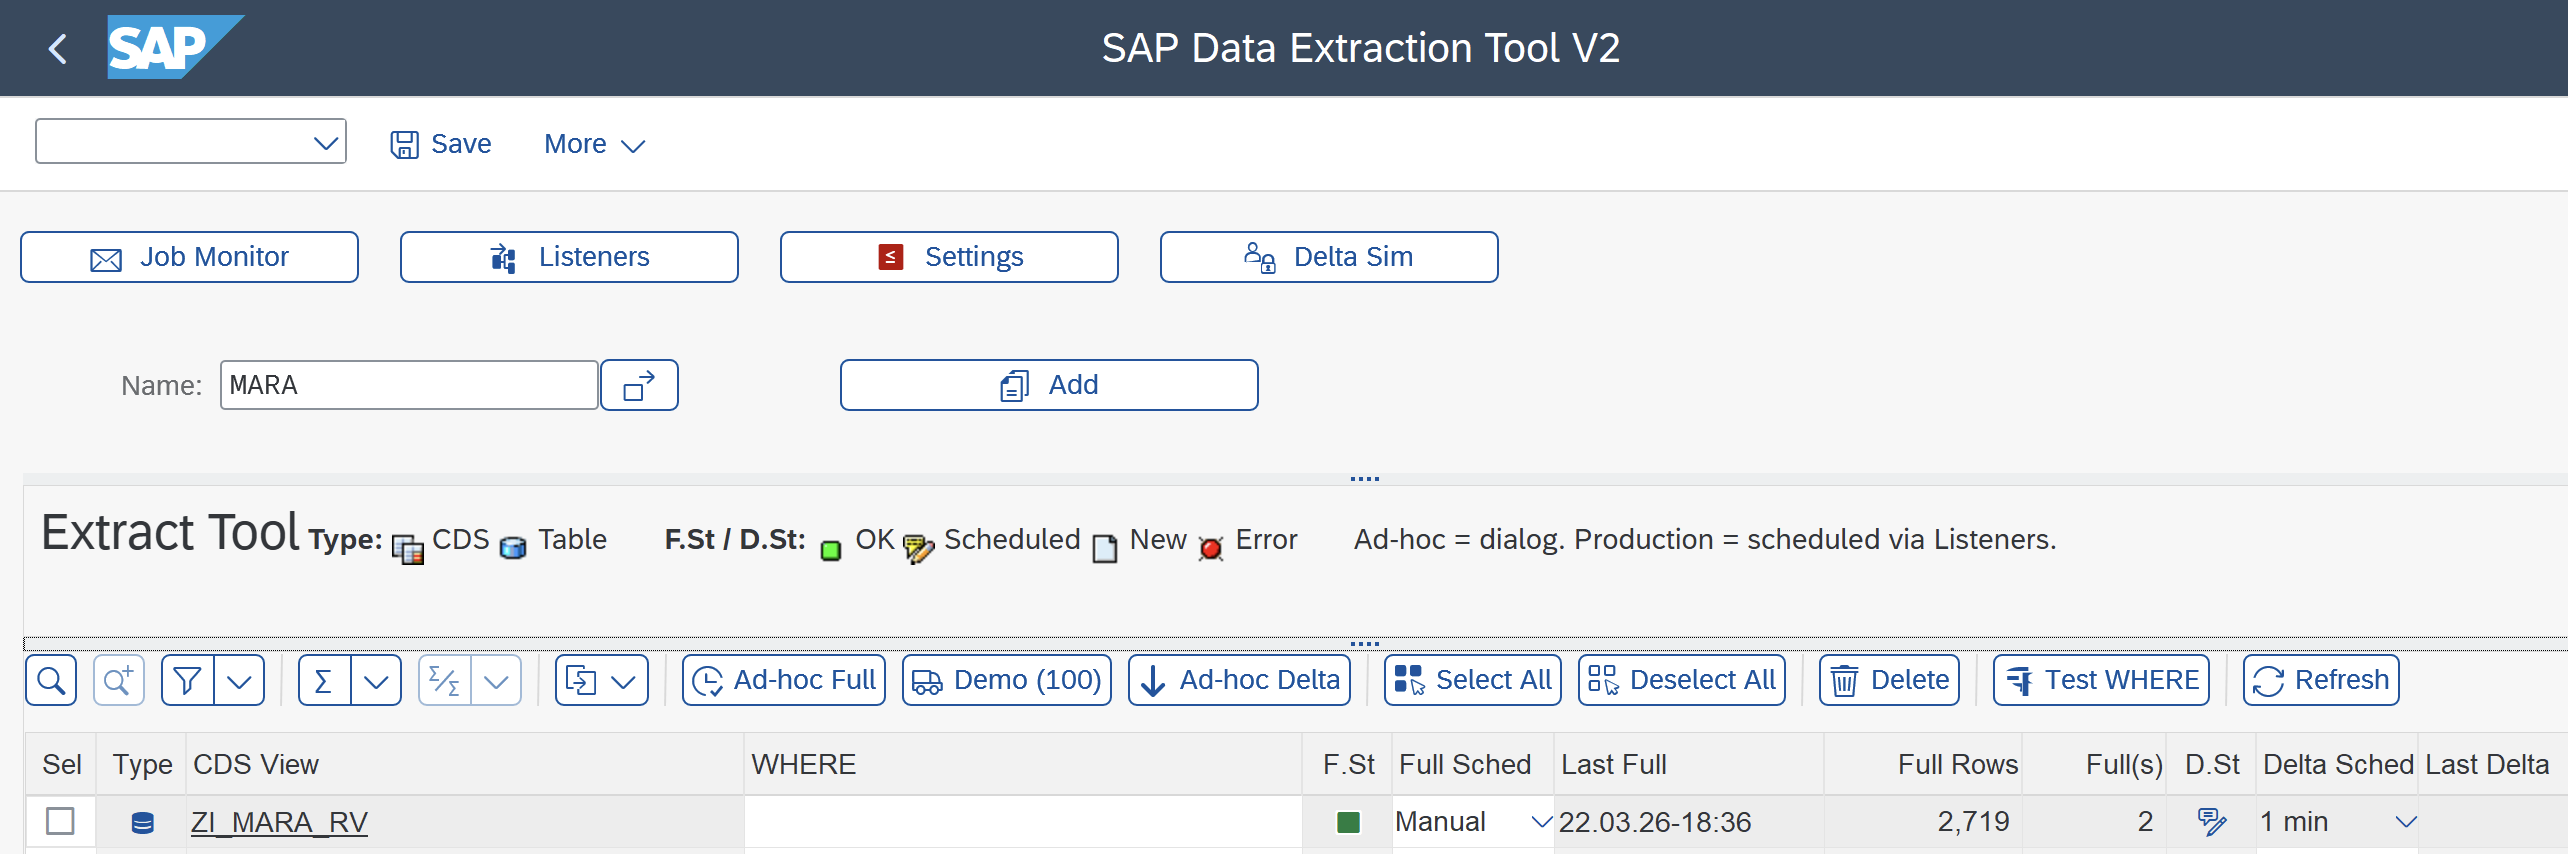The width and height of the screenshot is (2568, 854).
Task: Open value help next to Name field
Action: point(639,385)
